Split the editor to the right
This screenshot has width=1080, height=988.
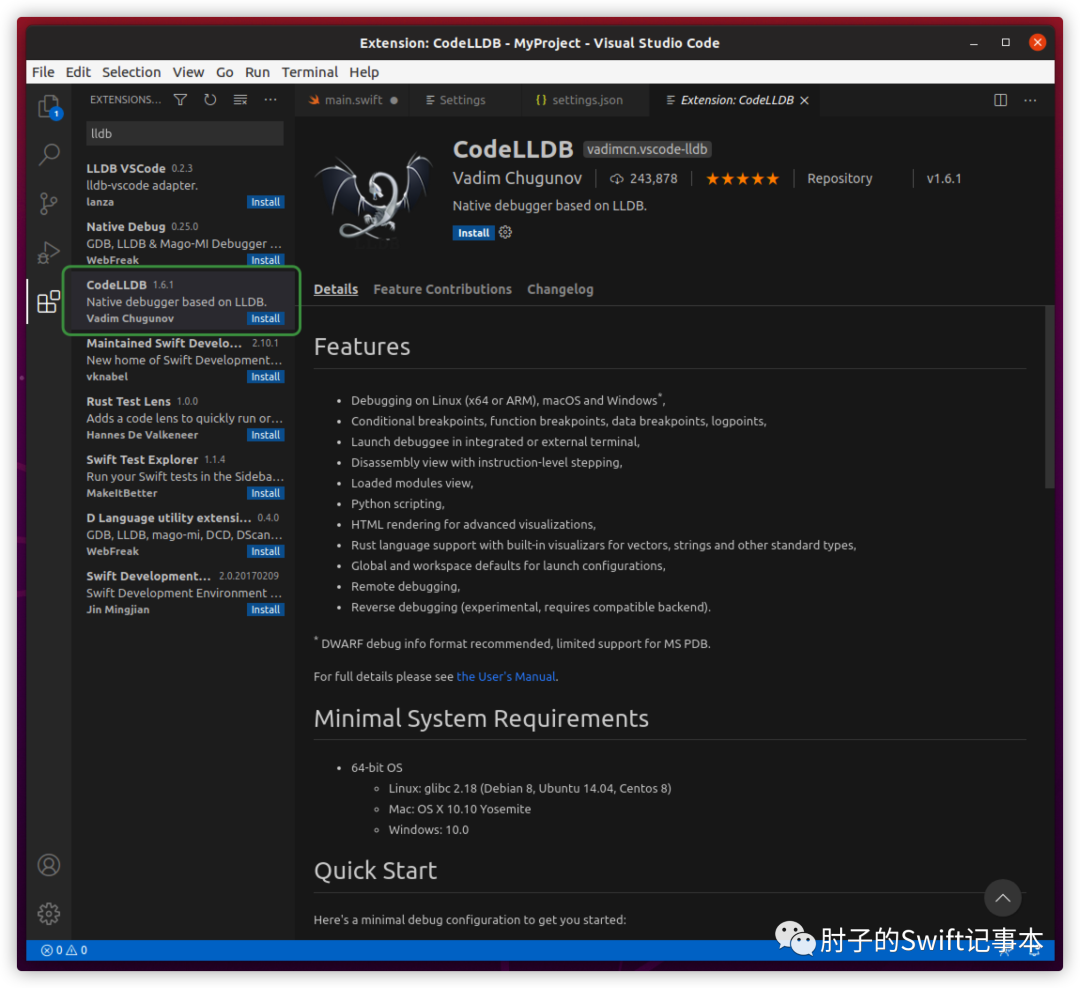[1001, 100]
